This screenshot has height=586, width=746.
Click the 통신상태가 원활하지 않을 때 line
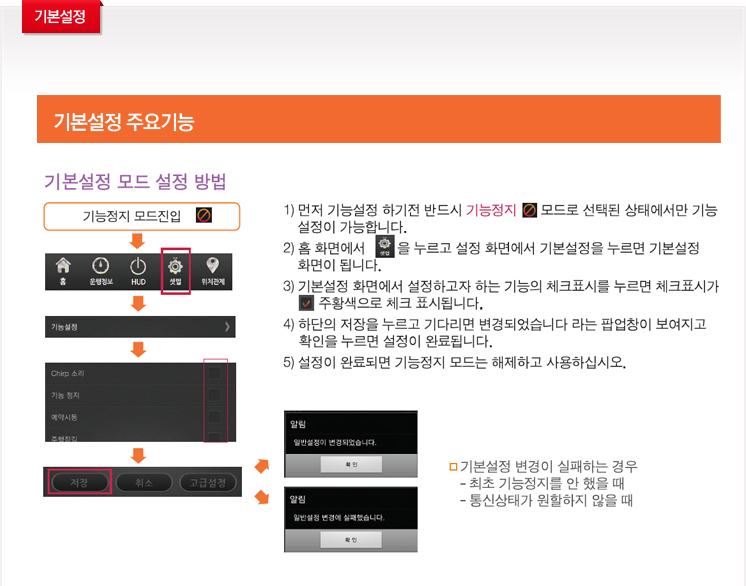(547, 500)
